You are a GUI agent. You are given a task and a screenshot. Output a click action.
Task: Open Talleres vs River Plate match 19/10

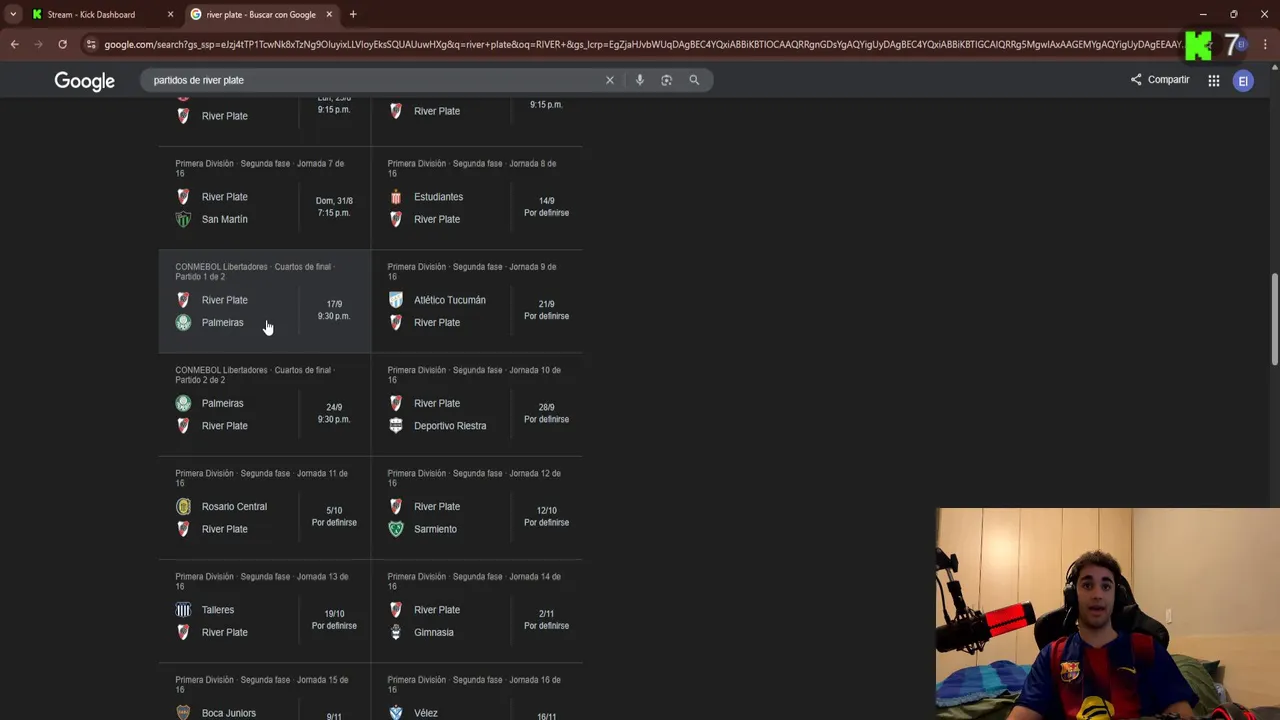tap(265, 610)
